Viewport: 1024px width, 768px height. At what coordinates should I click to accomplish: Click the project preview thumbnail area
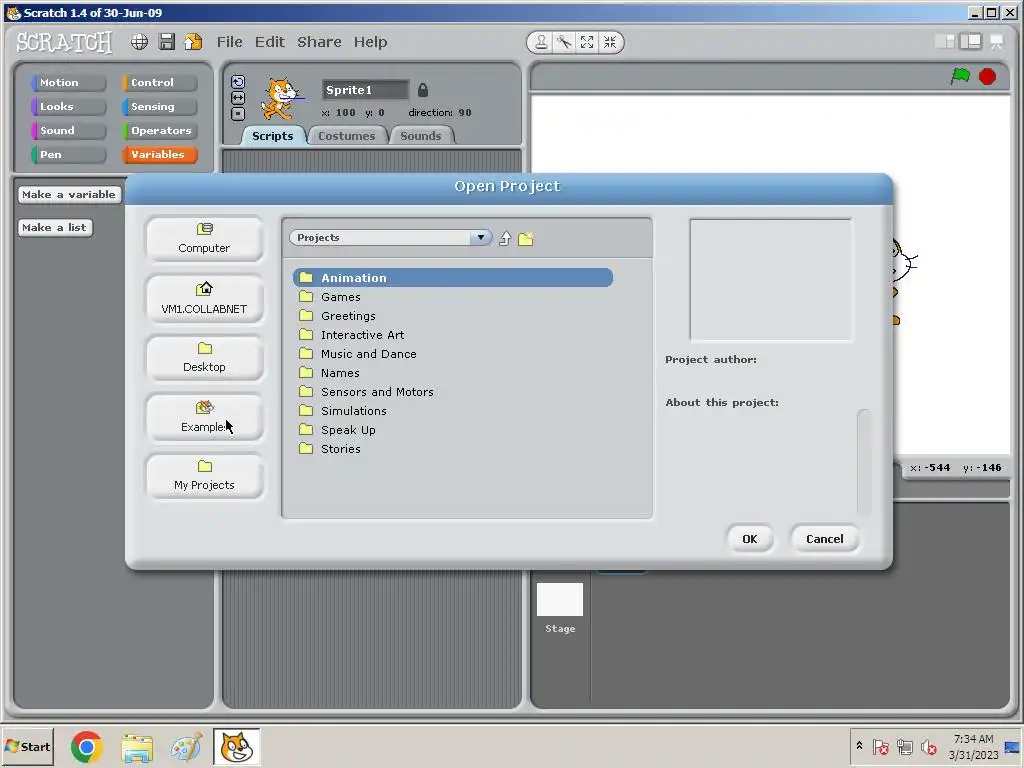(771, 280)
